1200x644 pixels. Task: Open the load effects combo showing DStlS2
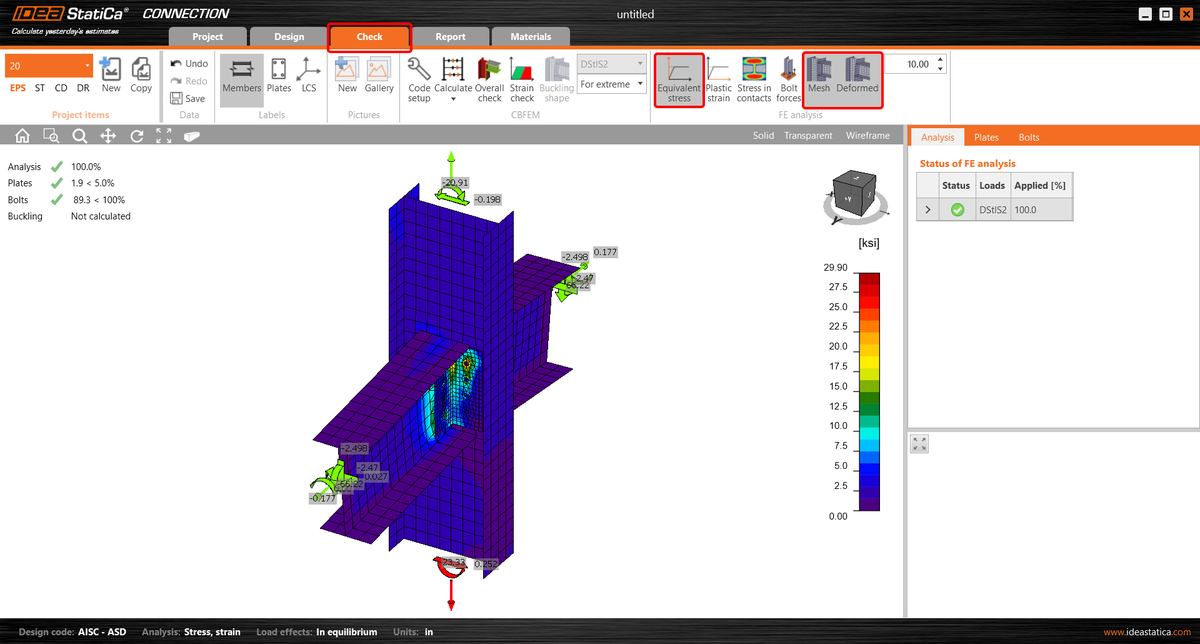(x=611, y=62)
